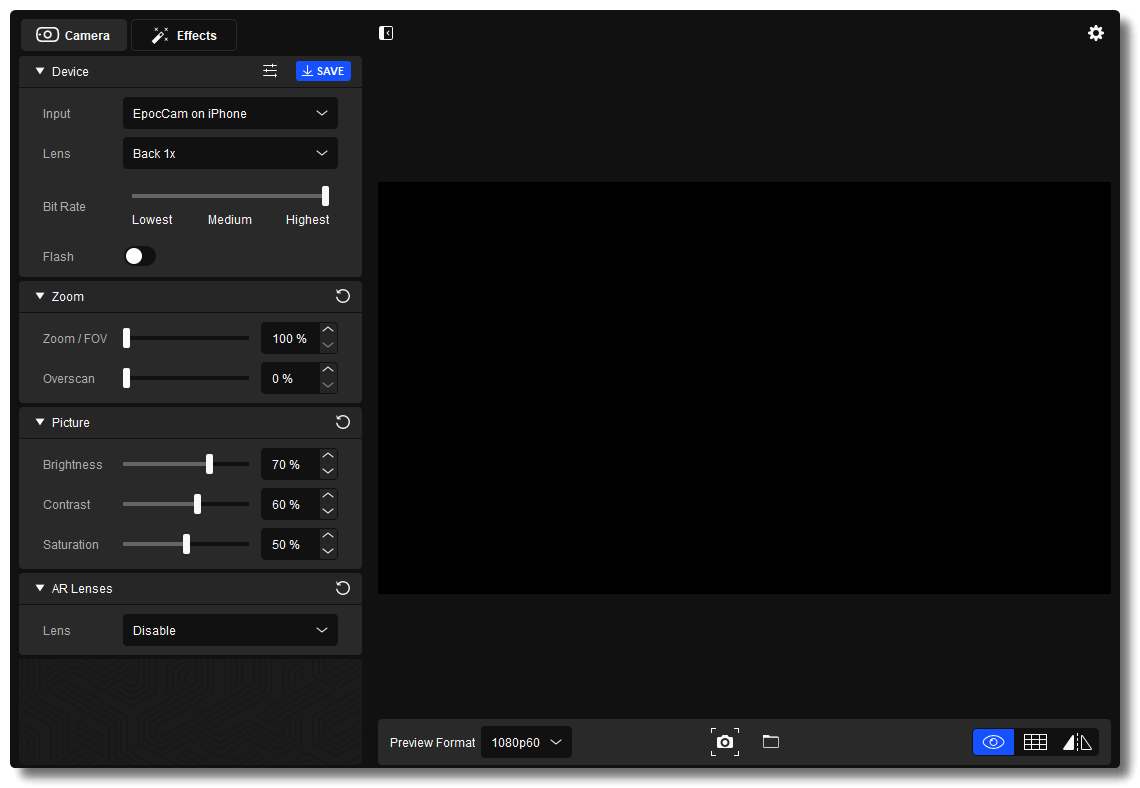Open the Input device dropdown
Viewport: 1140px width, 788px height.
pos(230,113)
